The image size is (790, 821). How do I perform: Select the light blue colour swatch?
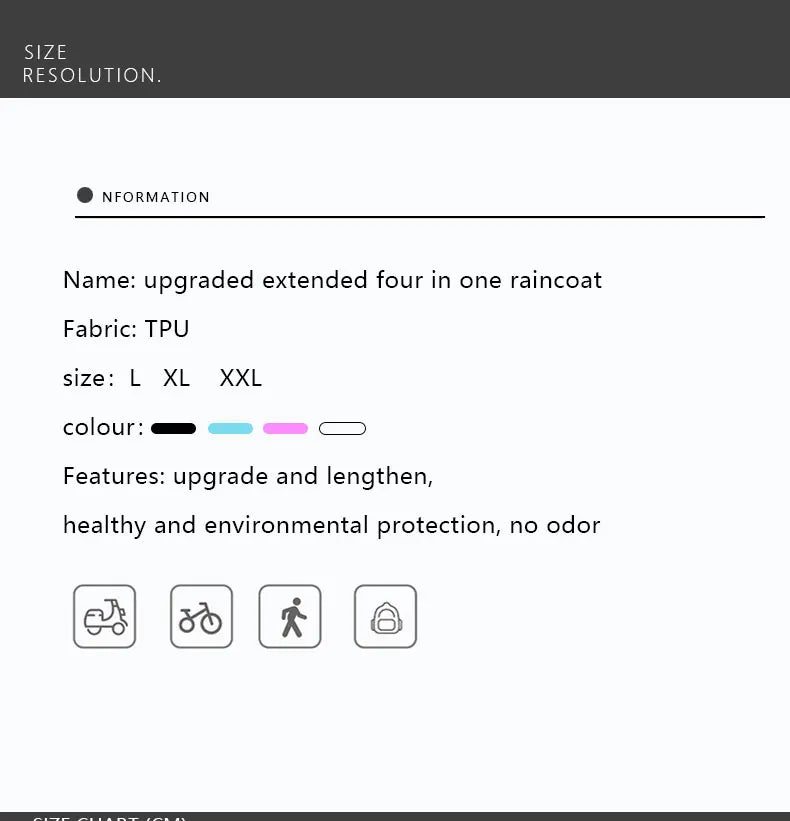[230, 429]
